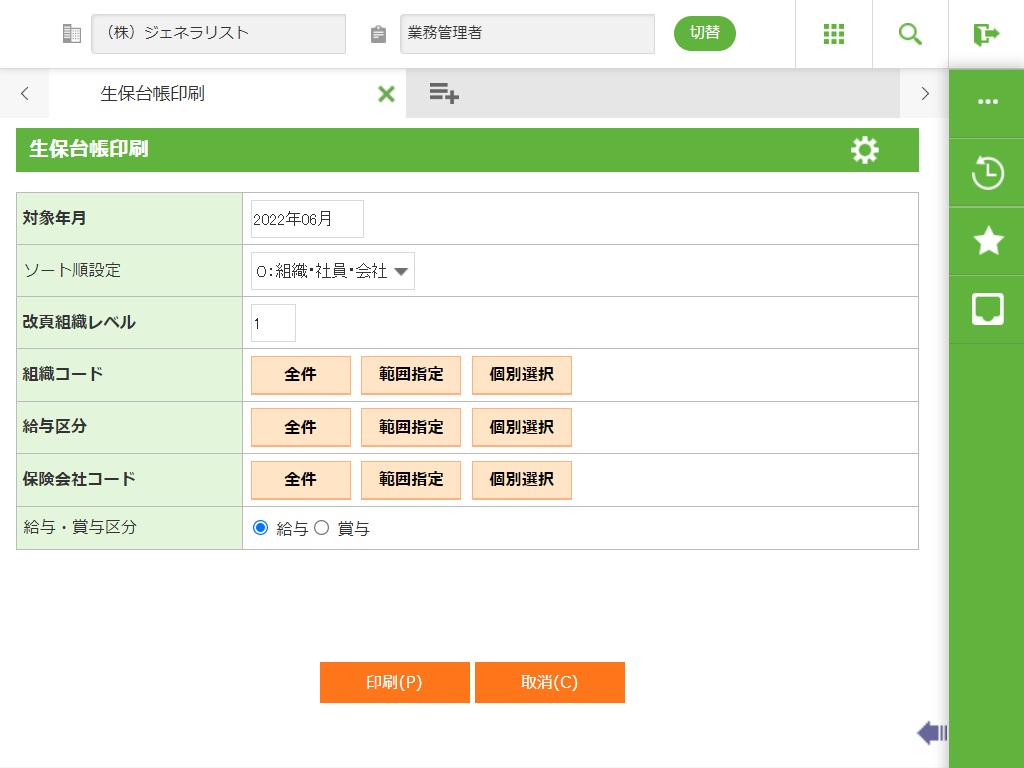This screenshot has width=1024, height=768.
Task: Click the 対象年月 input field
Action: coord(307,219)
